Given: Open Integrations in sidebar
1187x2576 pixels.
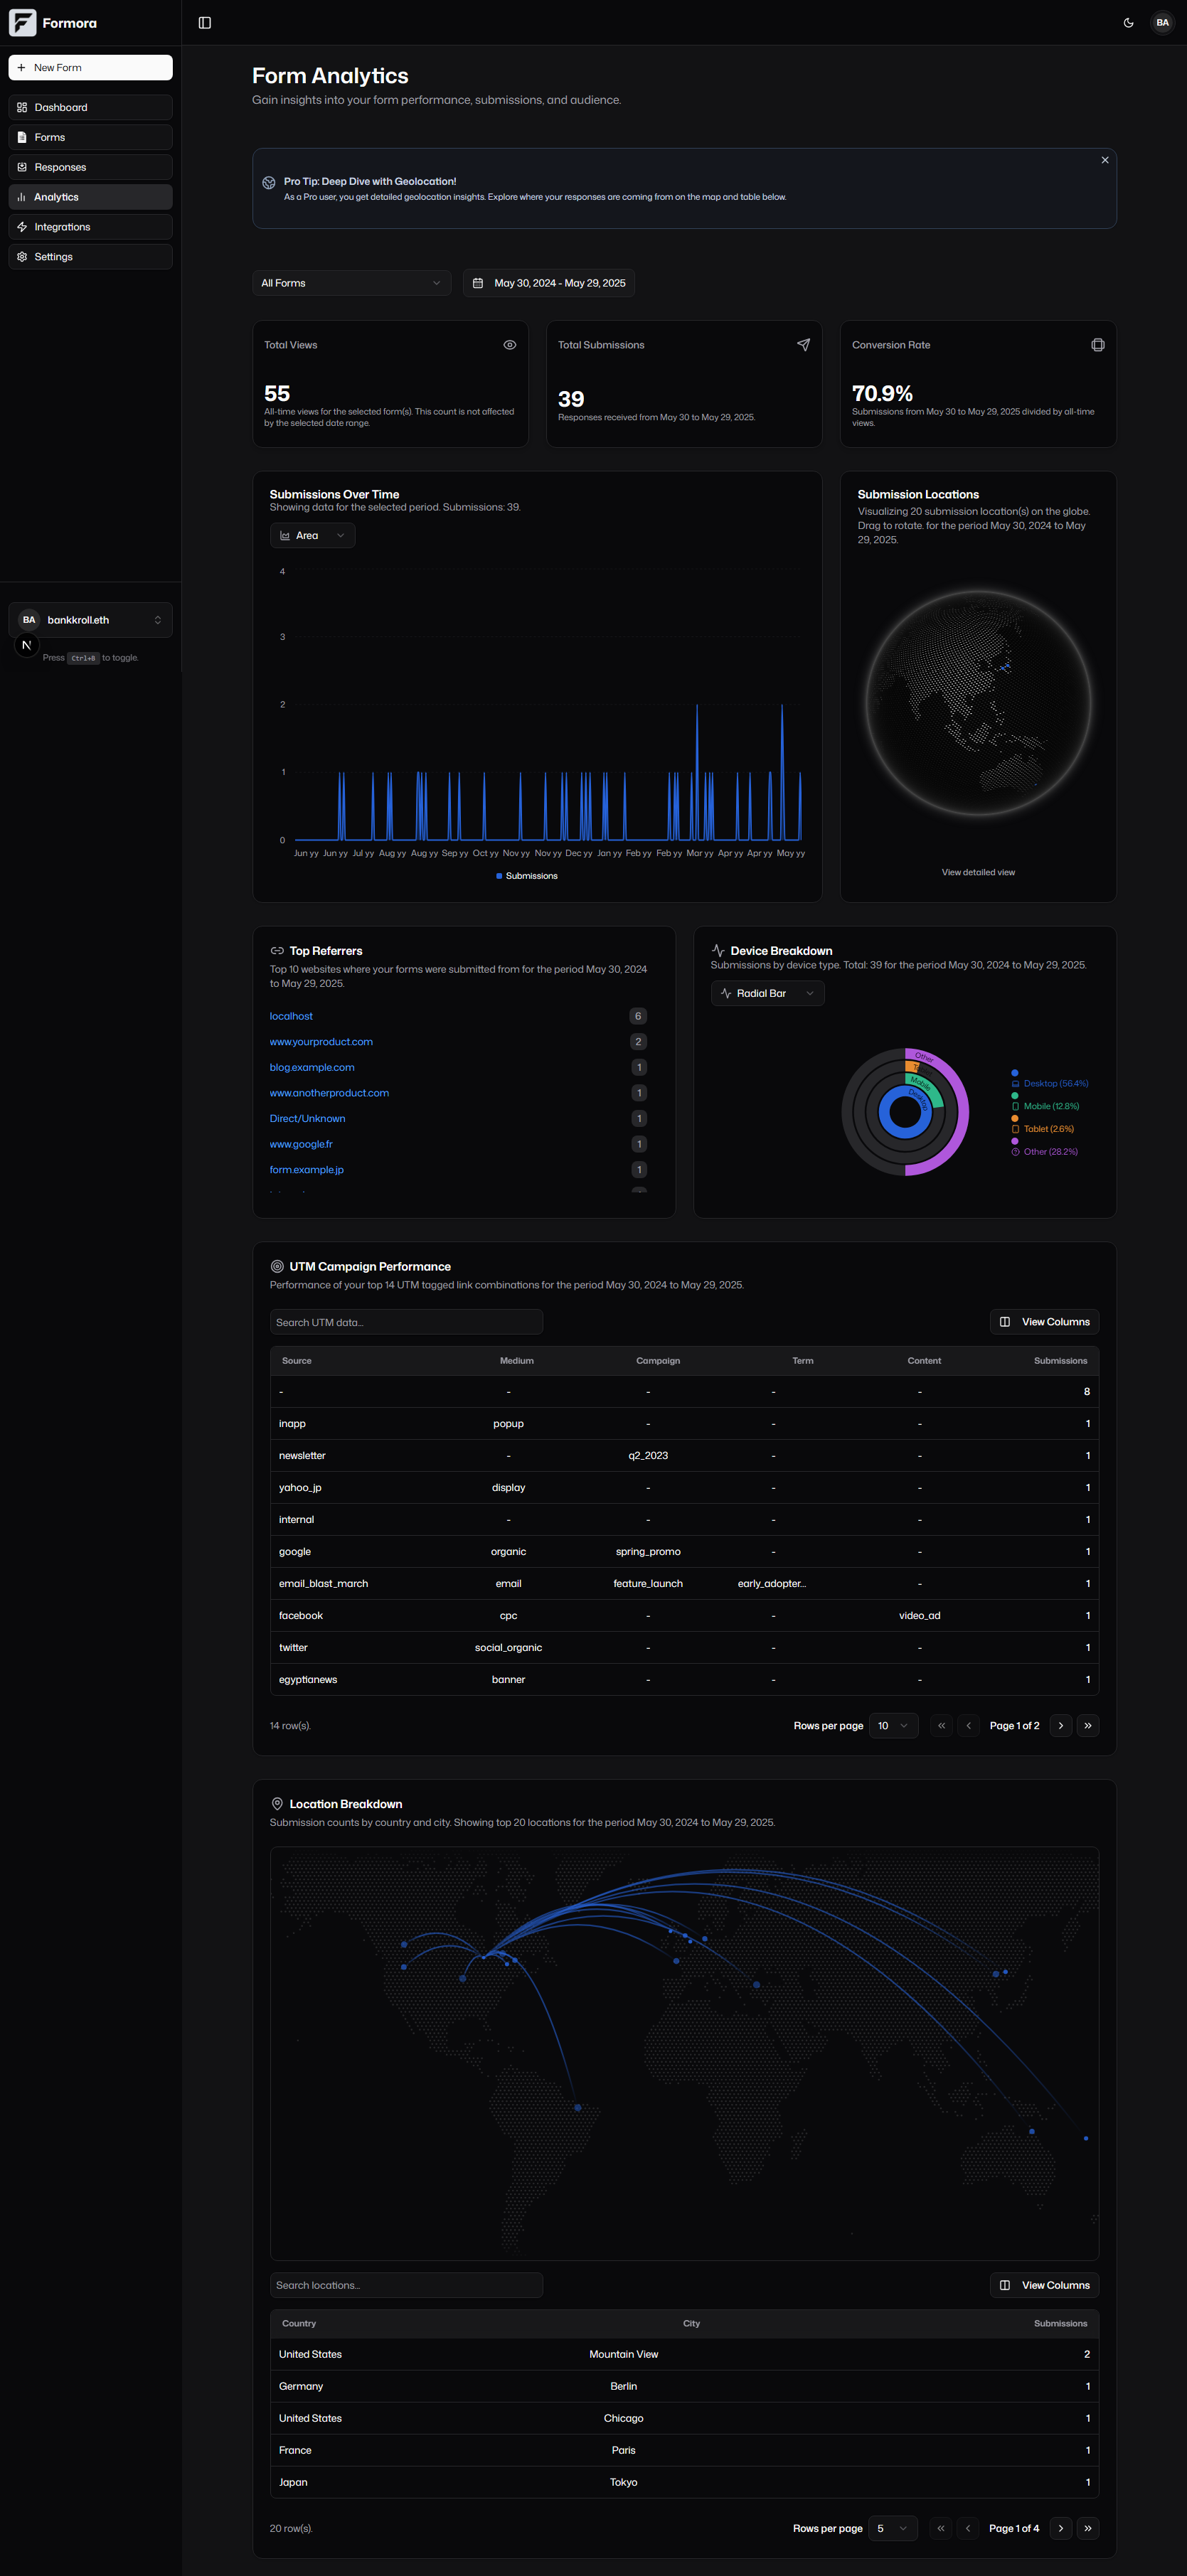Looking at the screenshot, I should click(90, 227).
